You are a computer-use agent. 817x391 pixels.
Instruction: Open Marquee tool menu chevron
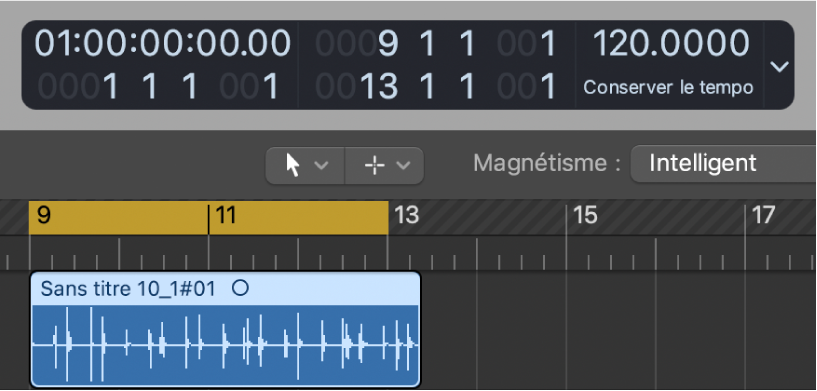[x=403, y=166]
